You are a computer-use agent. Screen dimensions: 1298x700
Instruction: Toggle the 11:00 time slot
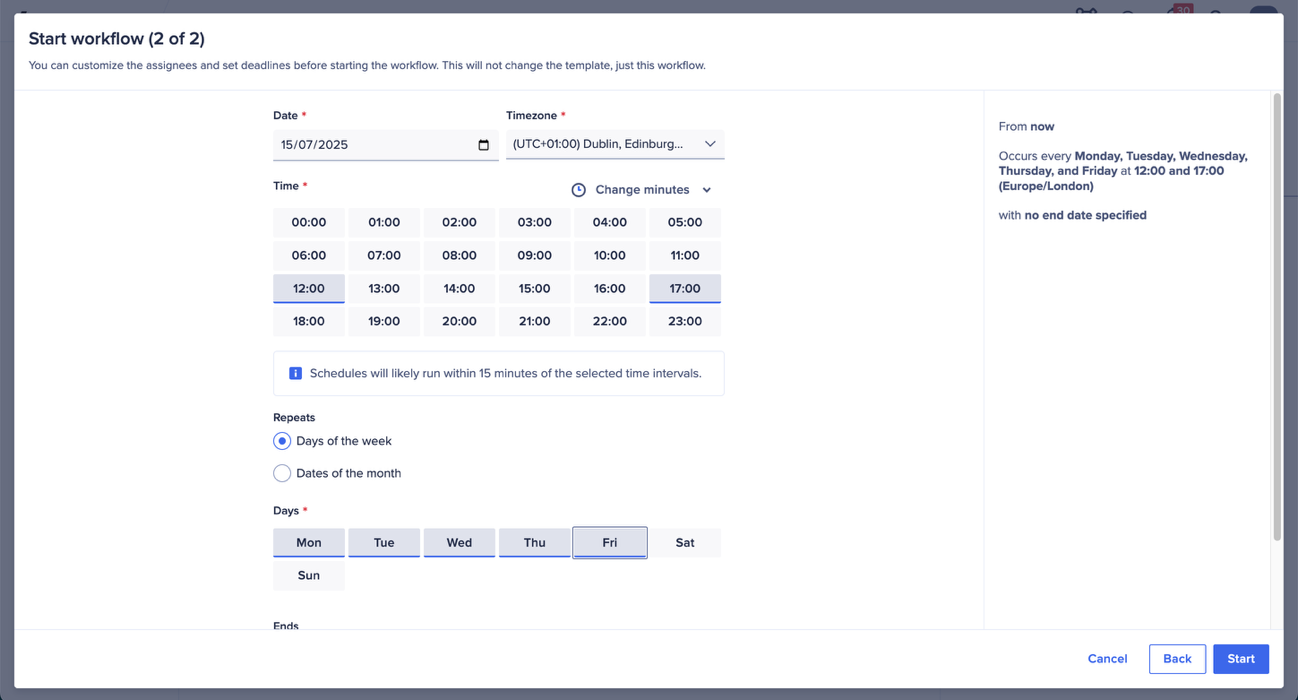(x=685, y=255)
